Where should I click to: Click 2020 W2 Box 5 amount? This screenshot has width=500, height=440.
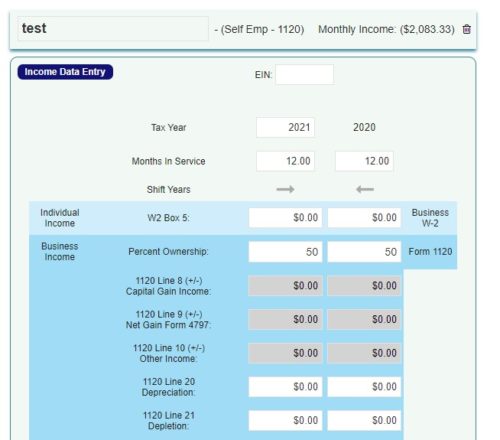click(364, 218)
